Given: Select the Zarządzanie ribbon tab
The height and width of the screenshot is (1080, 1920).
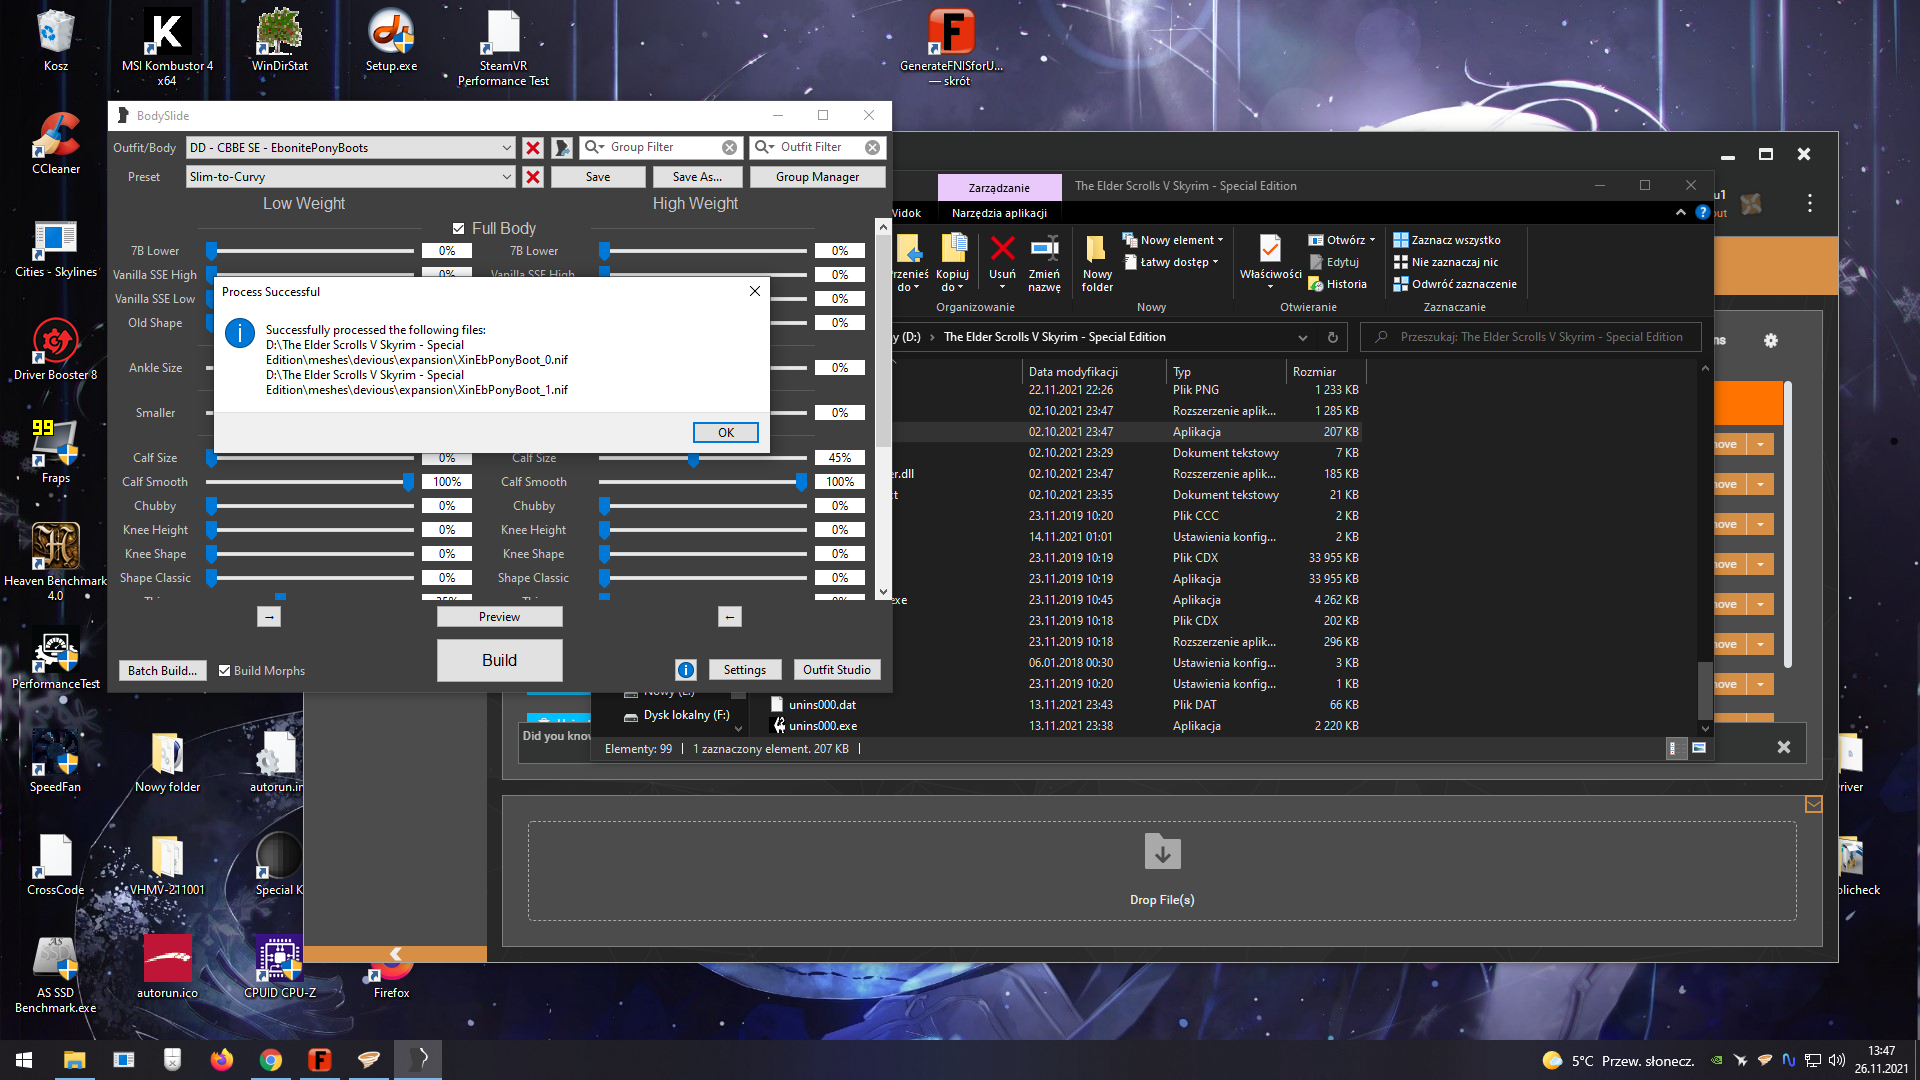Looking at the screenshot, I should [x=998, y=187].
